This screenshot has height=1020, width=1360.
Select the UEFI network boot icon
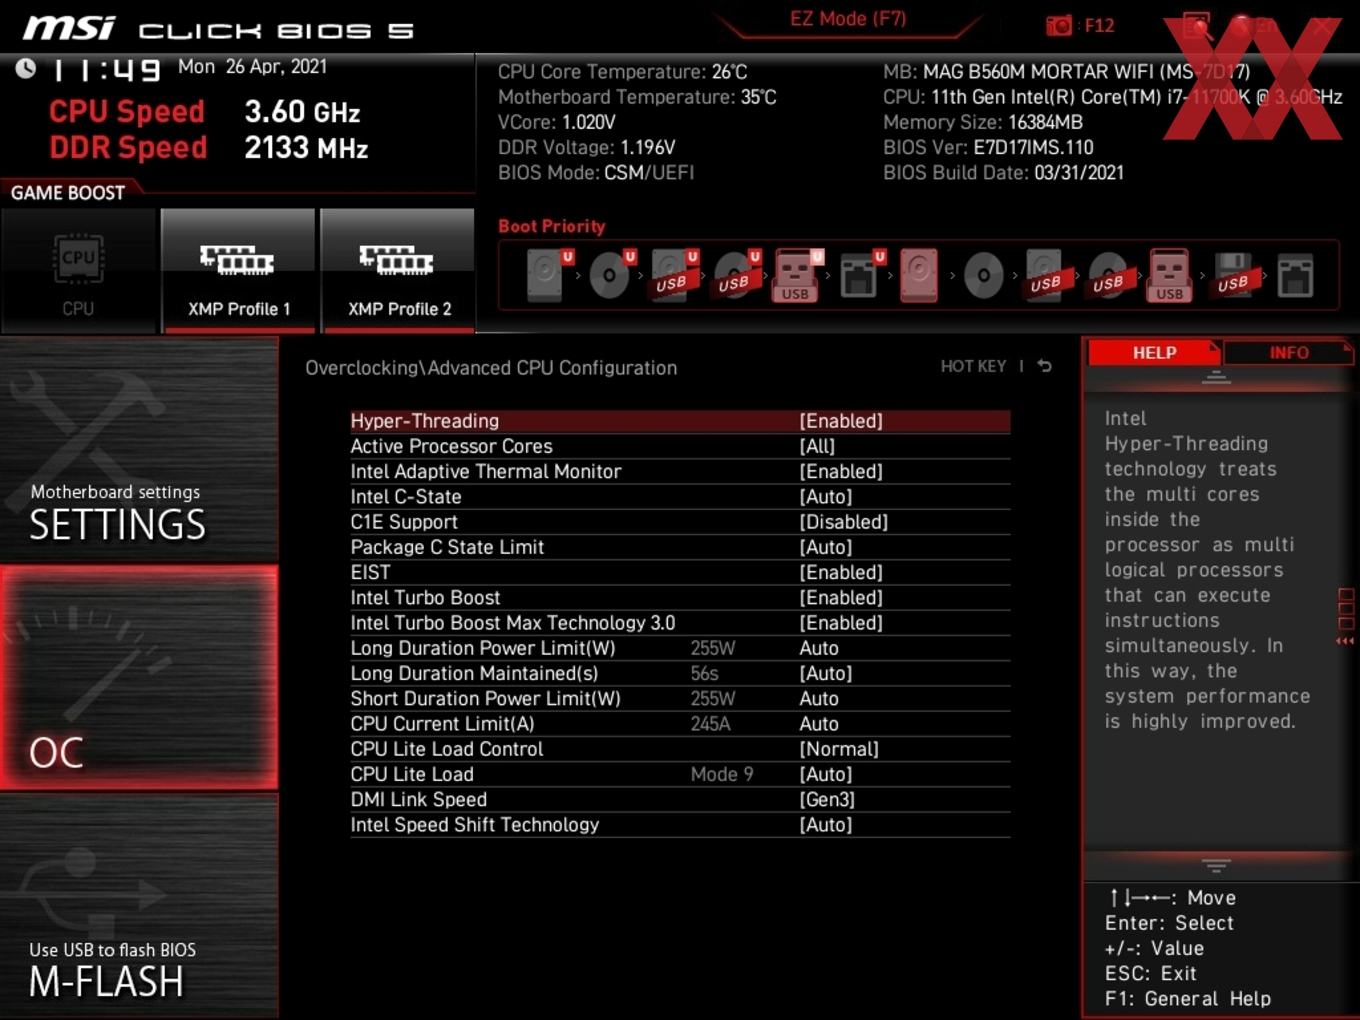coord(860,275)
